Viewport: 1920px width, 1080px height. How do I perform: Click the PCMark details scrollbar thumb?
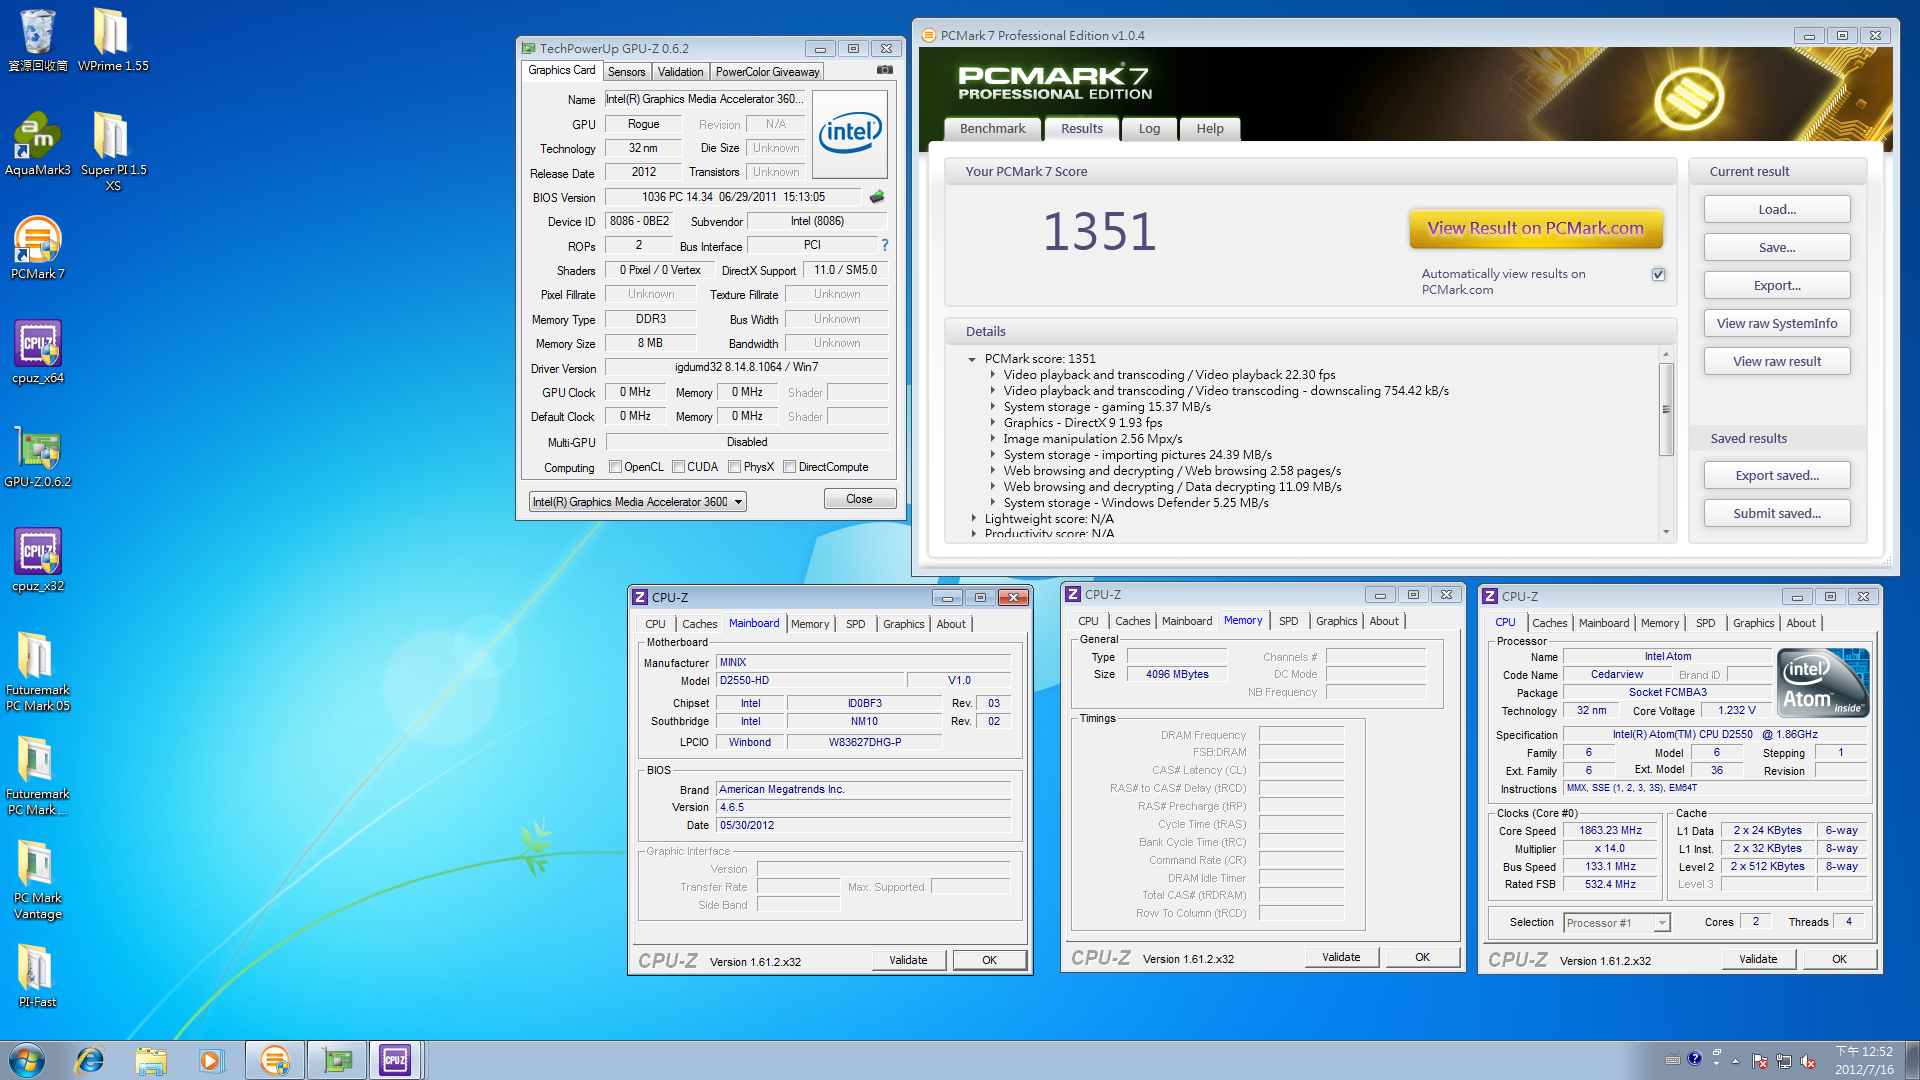coord(1666,408)
